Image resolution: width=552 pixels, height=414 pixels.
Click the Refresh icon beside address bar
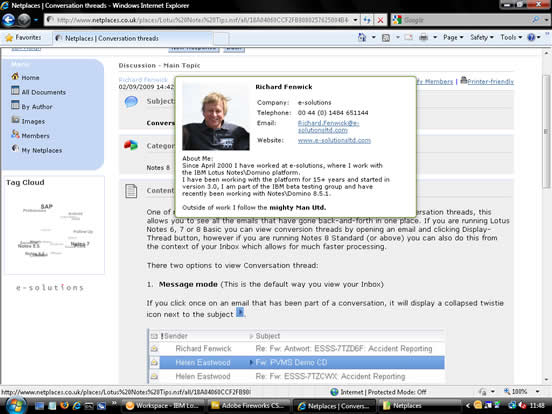click(367, 20)
